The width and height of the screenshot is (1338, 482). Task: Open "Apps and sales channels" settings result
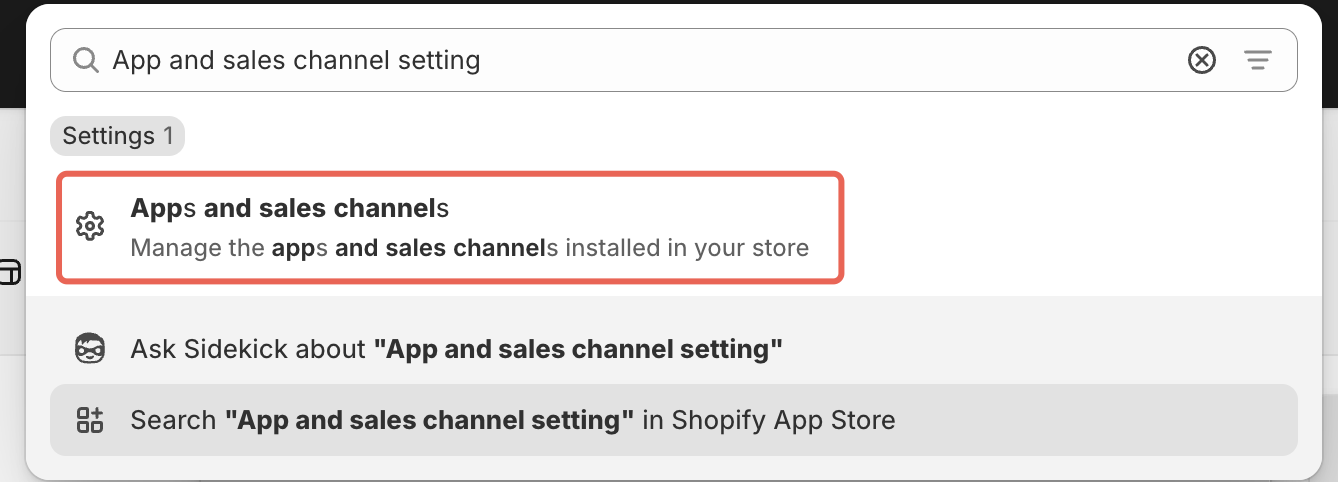point(290,209)
